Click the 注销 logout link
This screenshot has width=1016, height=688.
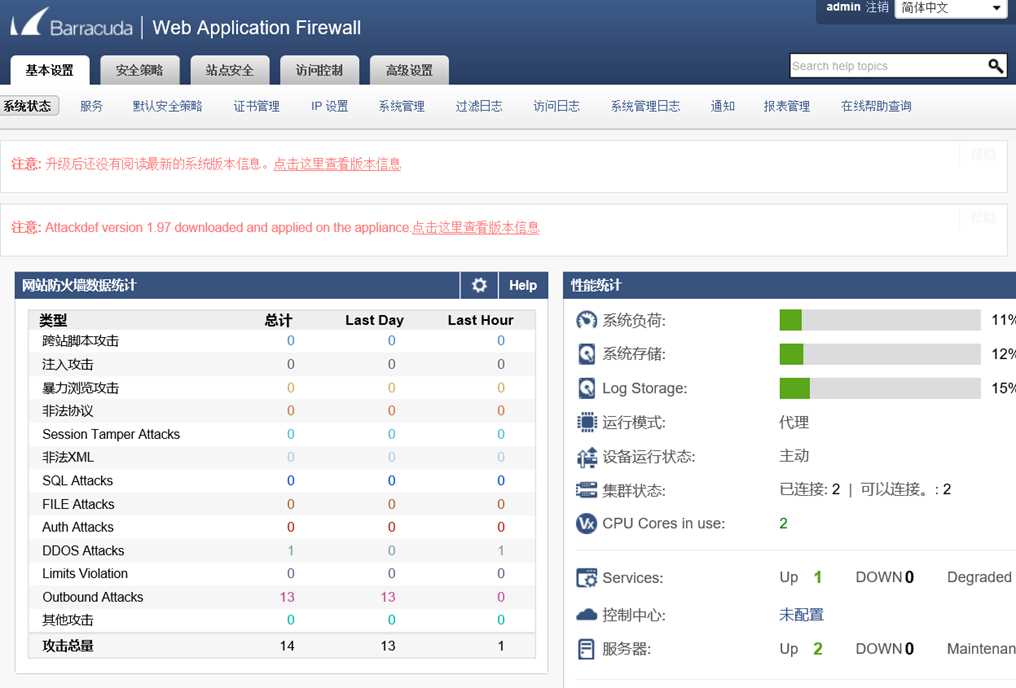(x=877, y=7)
